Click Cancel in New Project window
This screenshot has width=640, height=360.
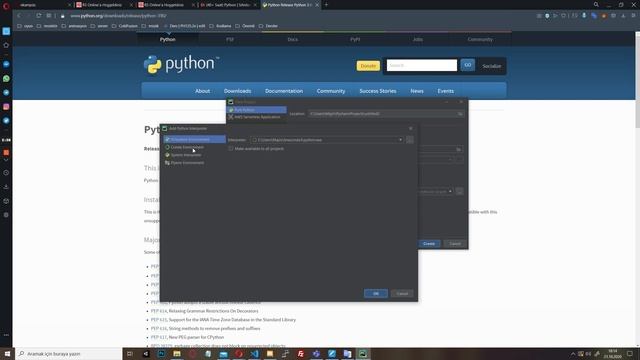455,244
